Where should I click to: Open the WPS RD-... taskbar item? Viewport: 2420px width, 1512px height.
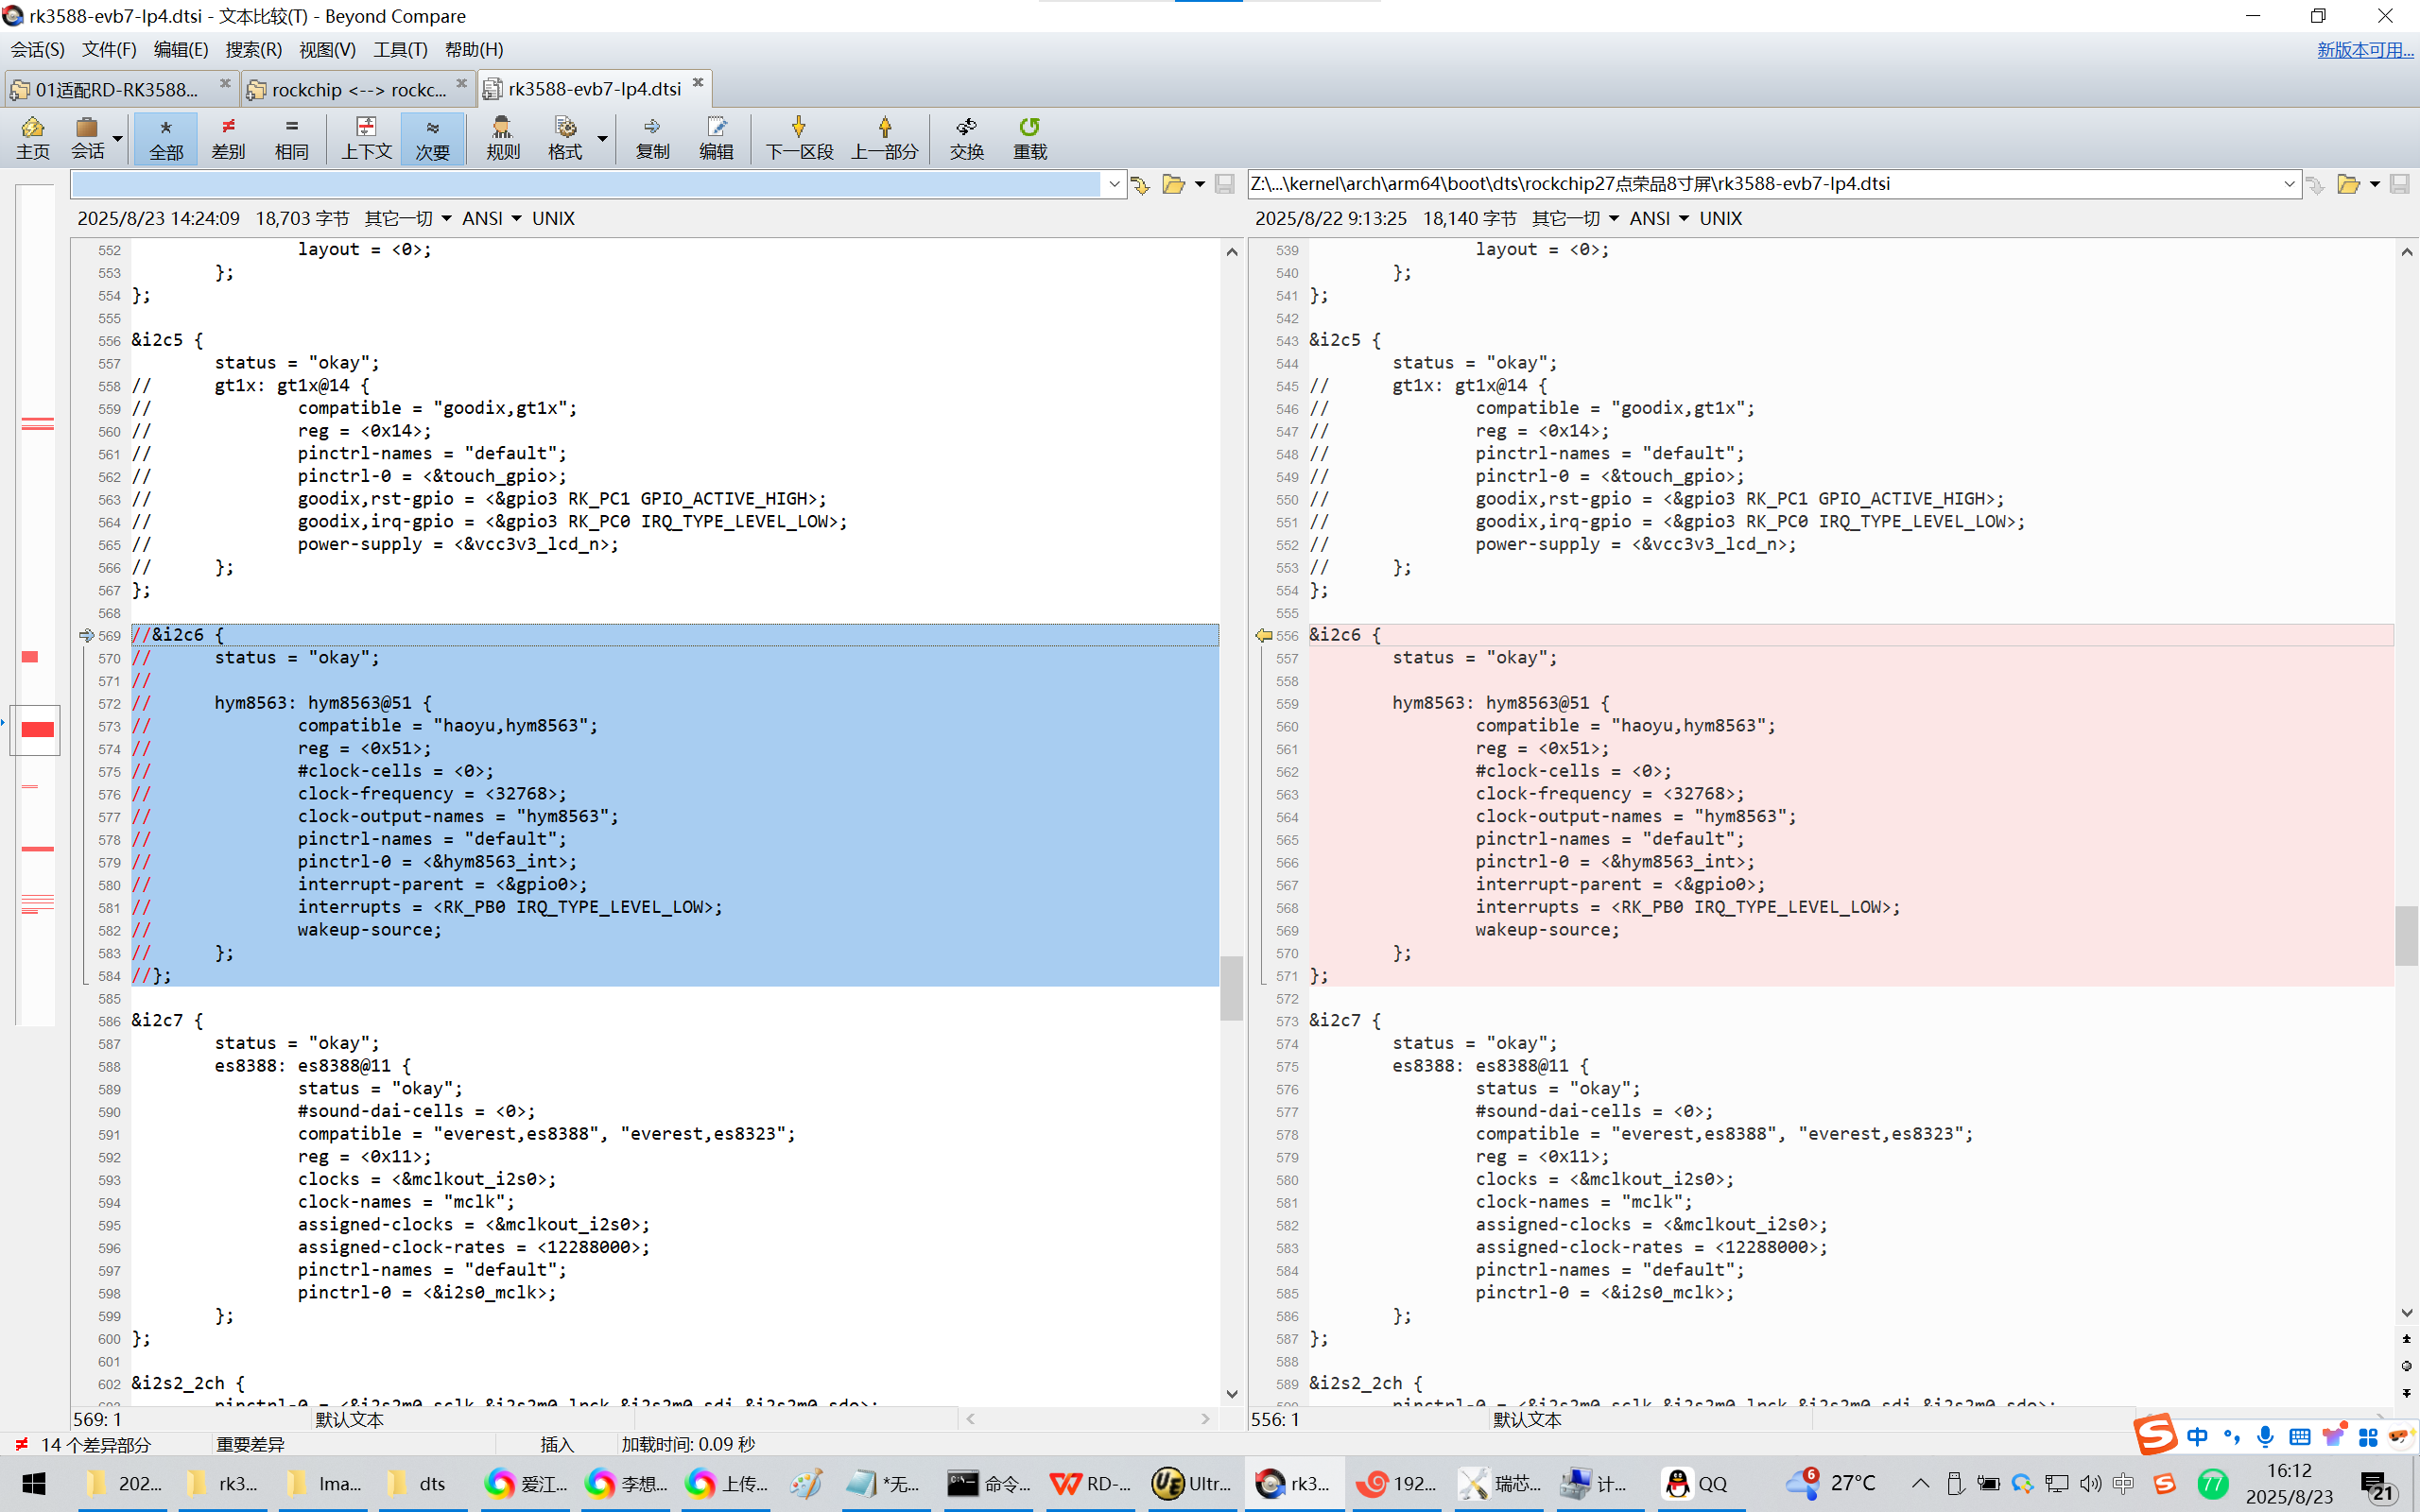click(1090, 1483)
